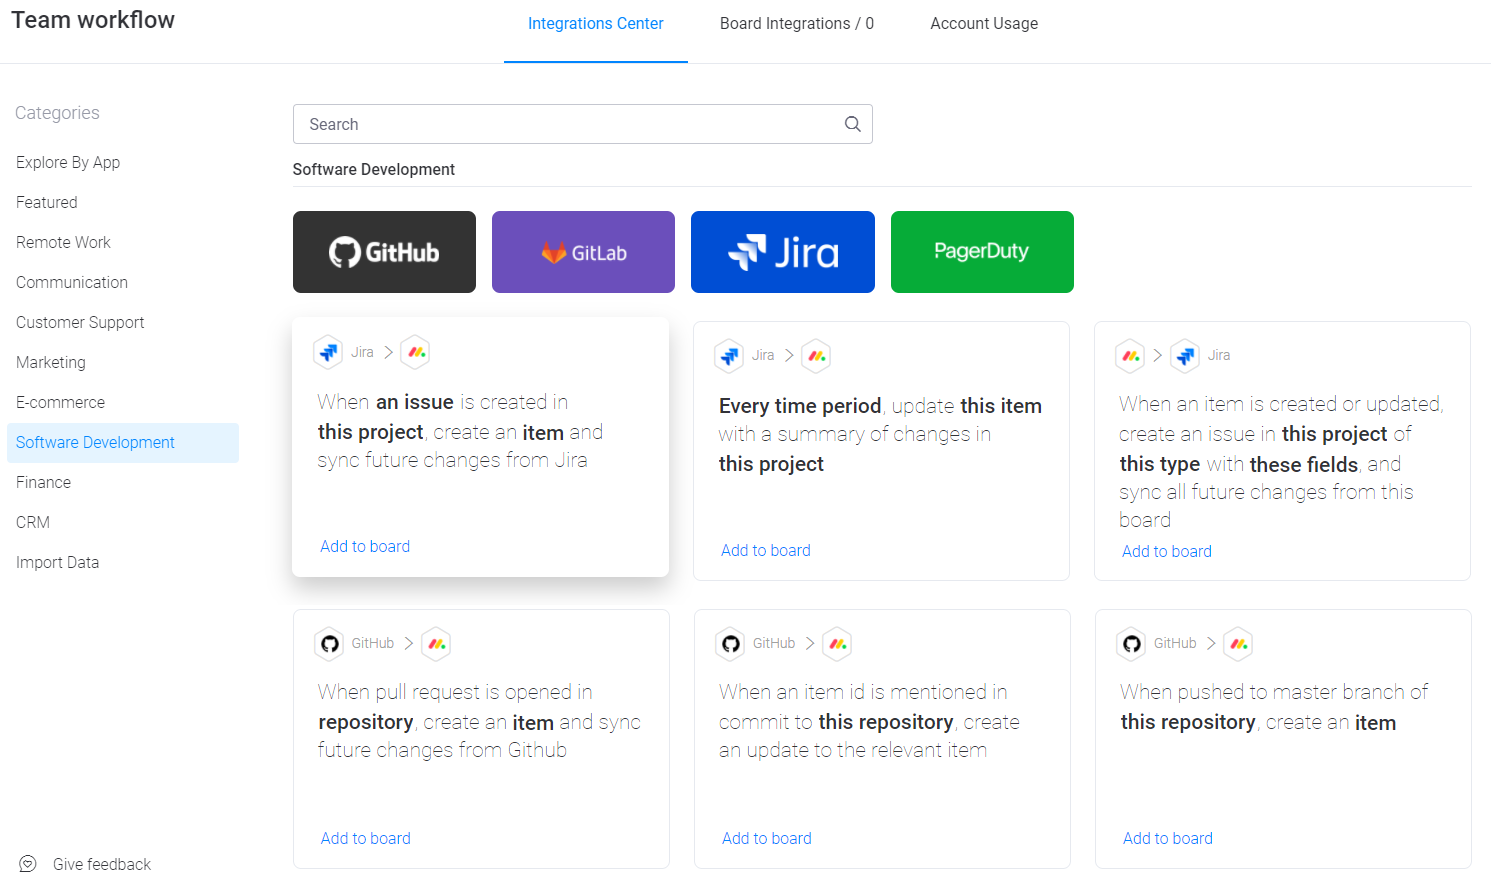Select Explore By App category

pos(123,162)
